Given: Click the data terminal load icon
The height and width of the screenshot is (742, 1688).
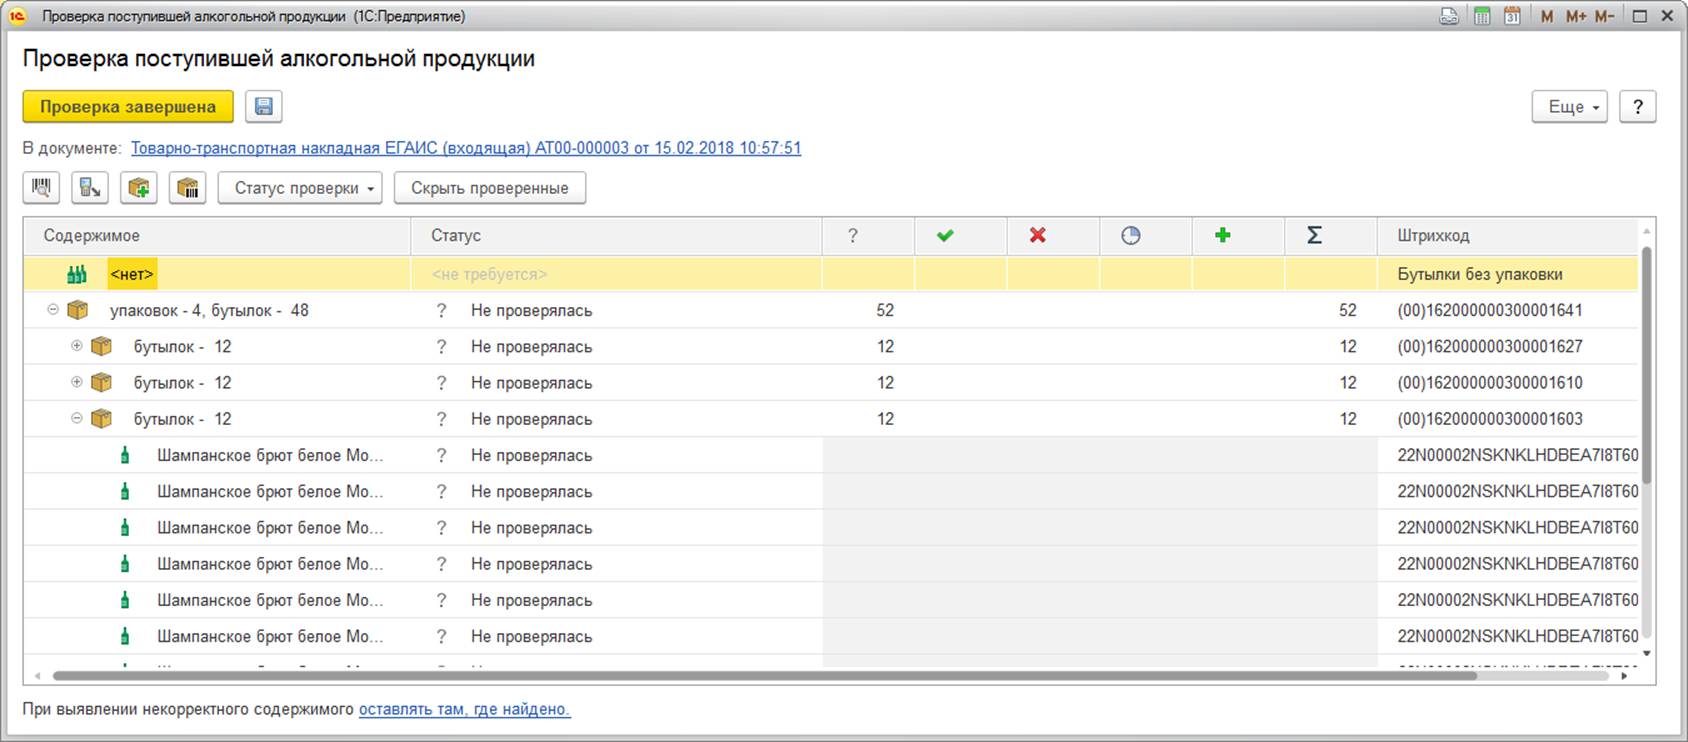Looking at the screenshot, I should [x=90, y=188].
